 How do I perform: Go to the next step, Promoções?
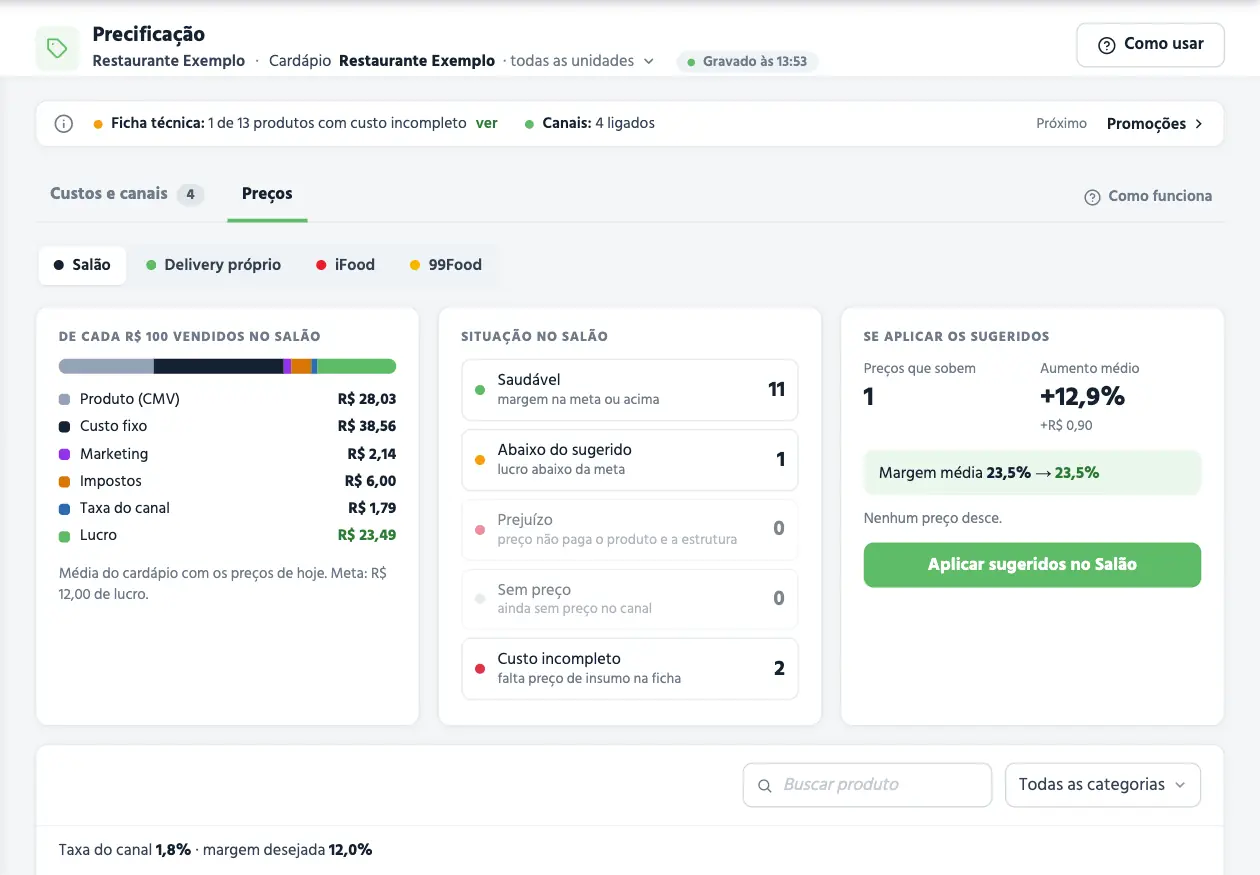[x=1155, y=124]
